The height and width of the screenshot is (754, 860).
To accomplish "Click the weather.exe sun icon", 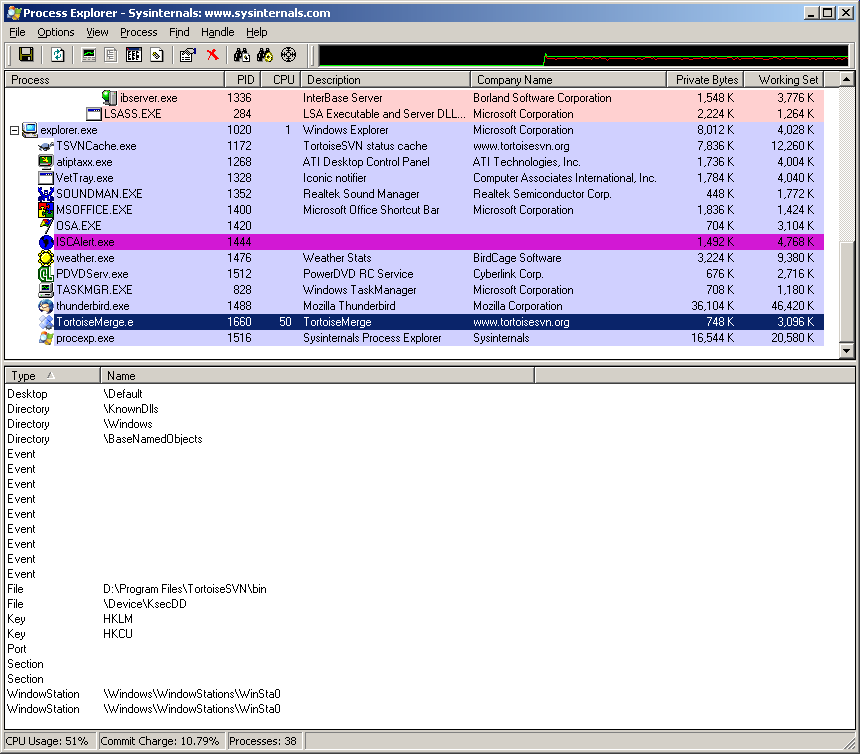I will [x=46, y=258].
